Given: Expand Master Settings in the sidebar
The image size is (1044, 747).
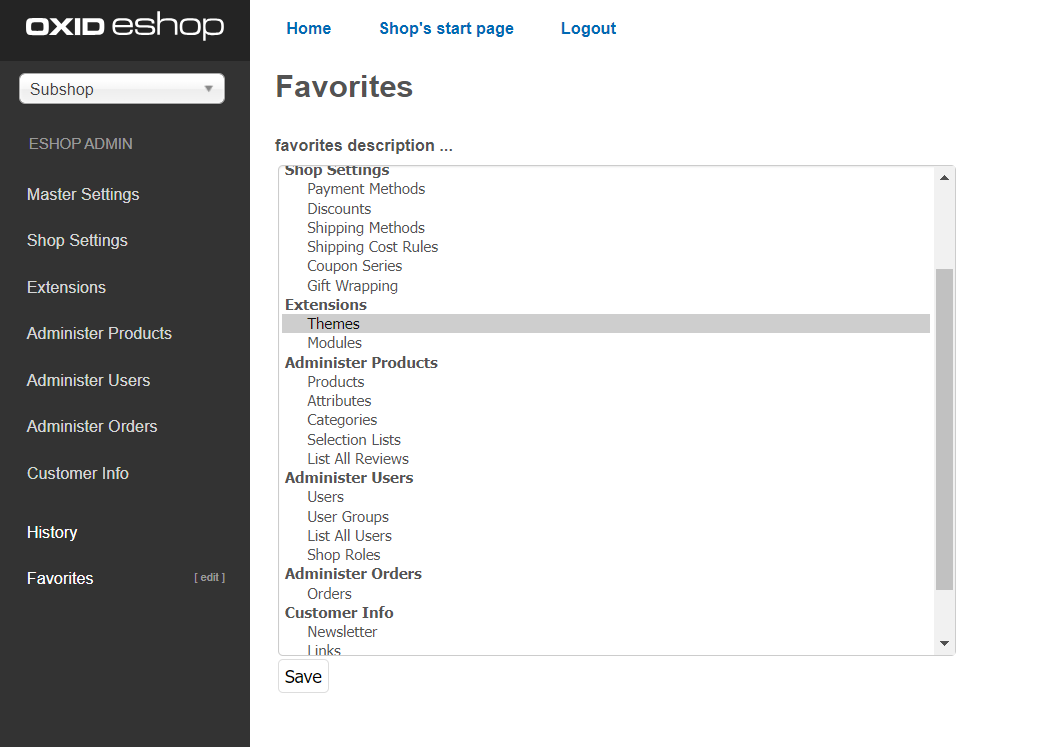Looking at the screenshot, I should [x=83, y=194].
